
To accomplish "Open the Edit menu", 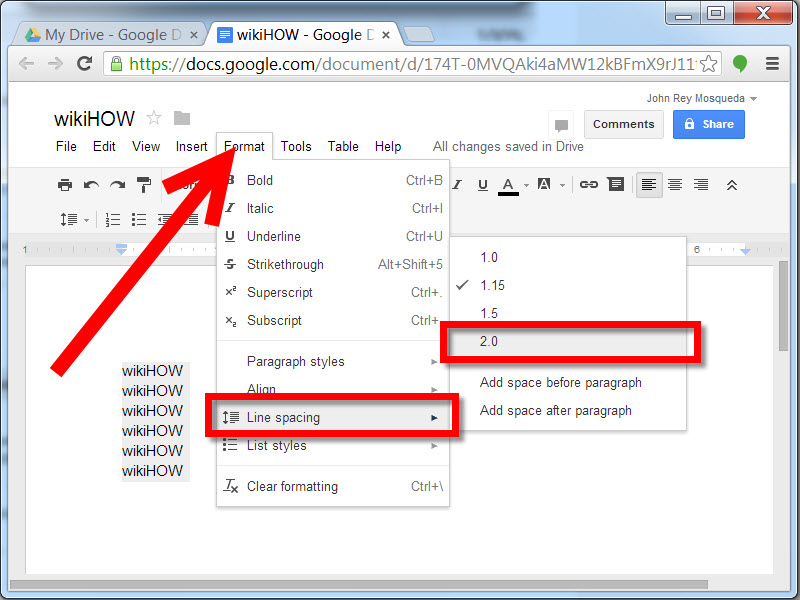I will (104, 146).
